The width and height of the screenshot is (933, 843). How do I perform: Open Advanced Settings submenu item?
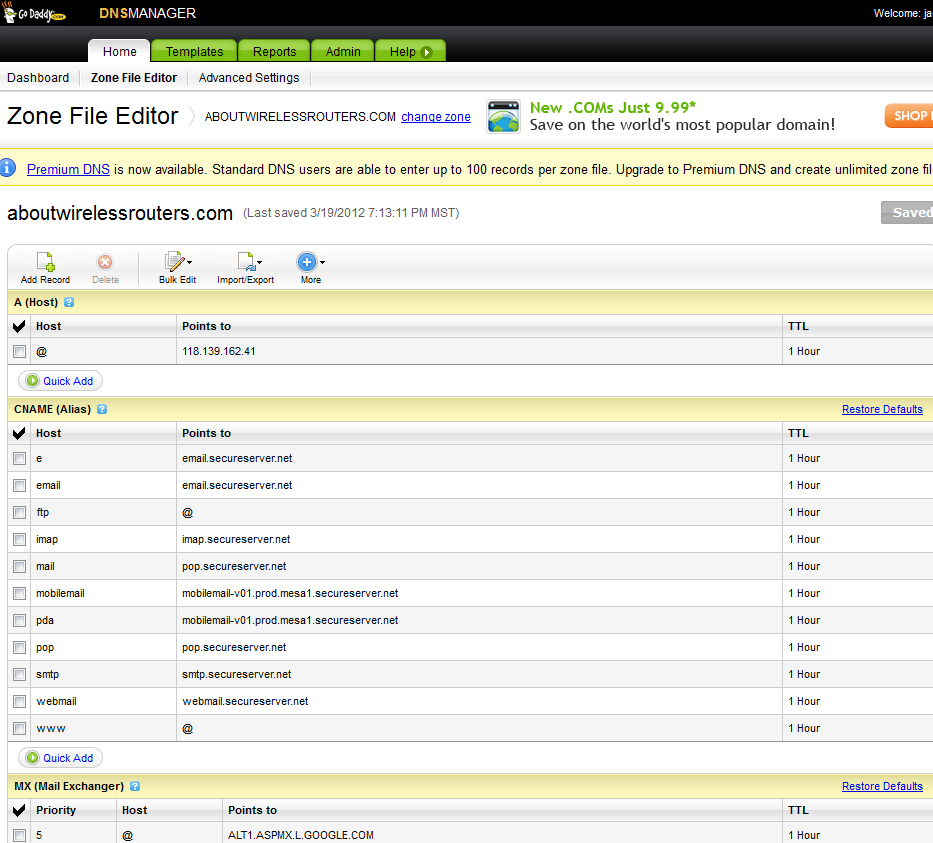tap(249, 78)
